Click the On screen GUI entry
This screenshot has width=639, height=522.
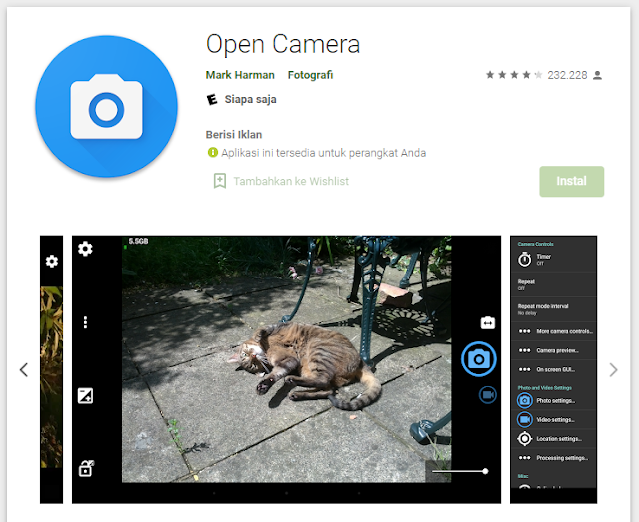[x=553, y=369]
